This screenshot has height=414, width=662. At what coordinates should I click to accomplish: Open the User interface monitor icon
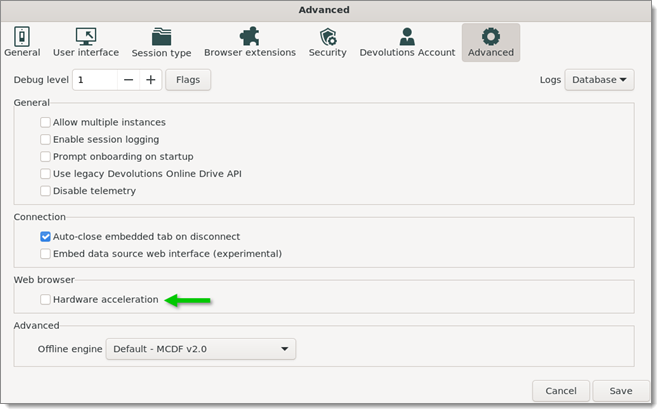coord(86,36)
